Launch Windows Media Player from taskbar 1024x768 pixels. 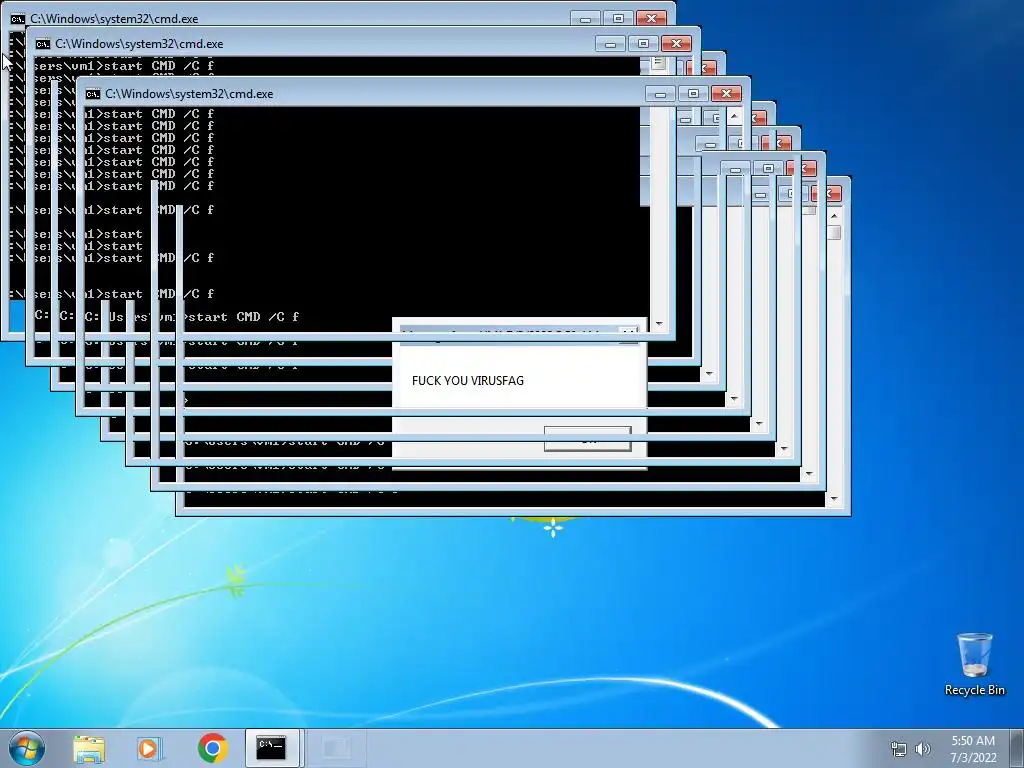tap(150, 748)
